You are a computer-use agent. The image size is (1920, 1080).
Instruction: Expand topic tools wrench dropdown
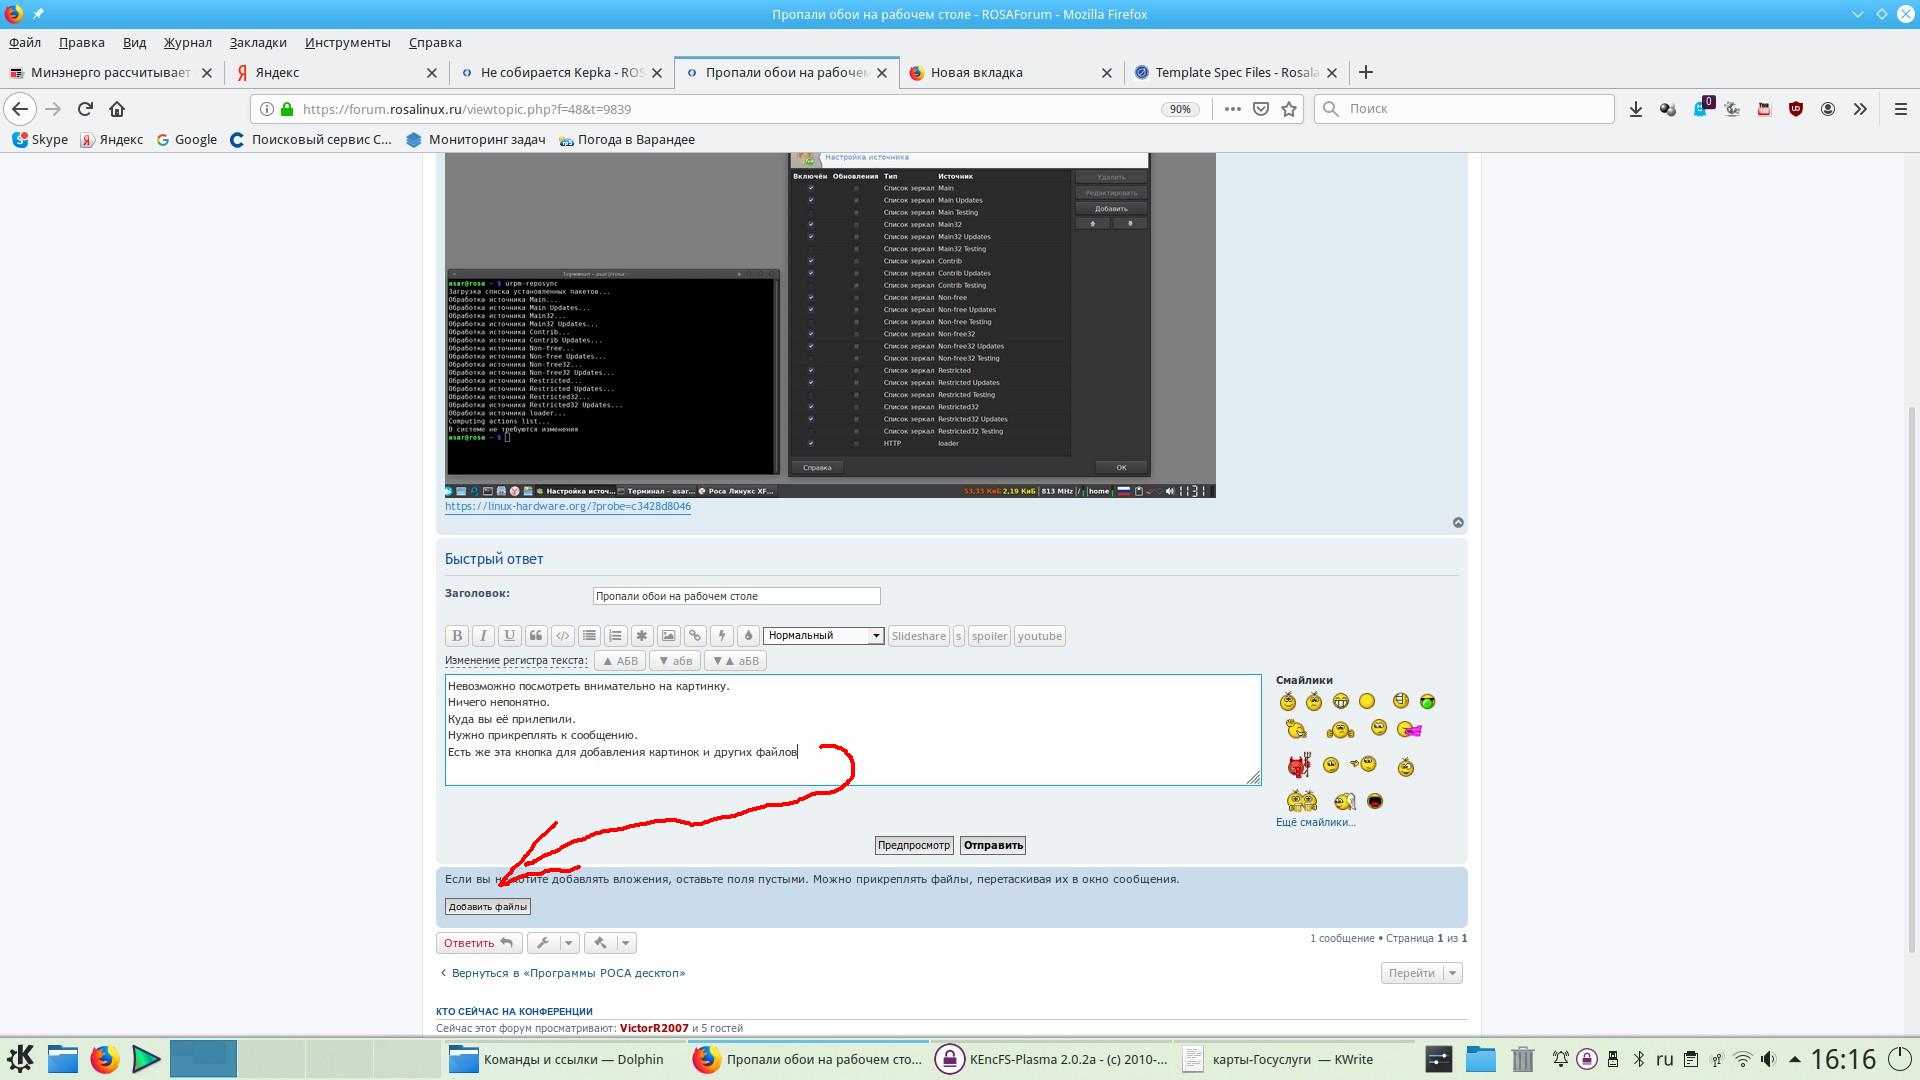coord(568,943)
